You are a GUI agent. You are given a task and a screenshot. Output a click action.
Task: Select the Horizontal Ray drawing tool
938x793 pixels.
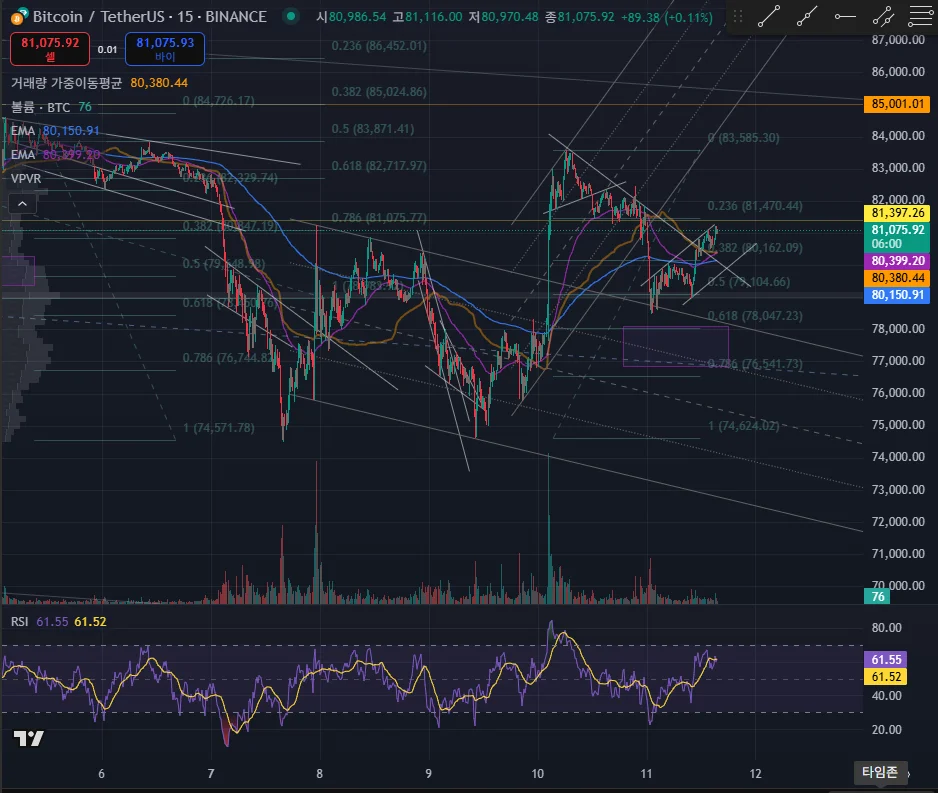(x=845, y=16)
